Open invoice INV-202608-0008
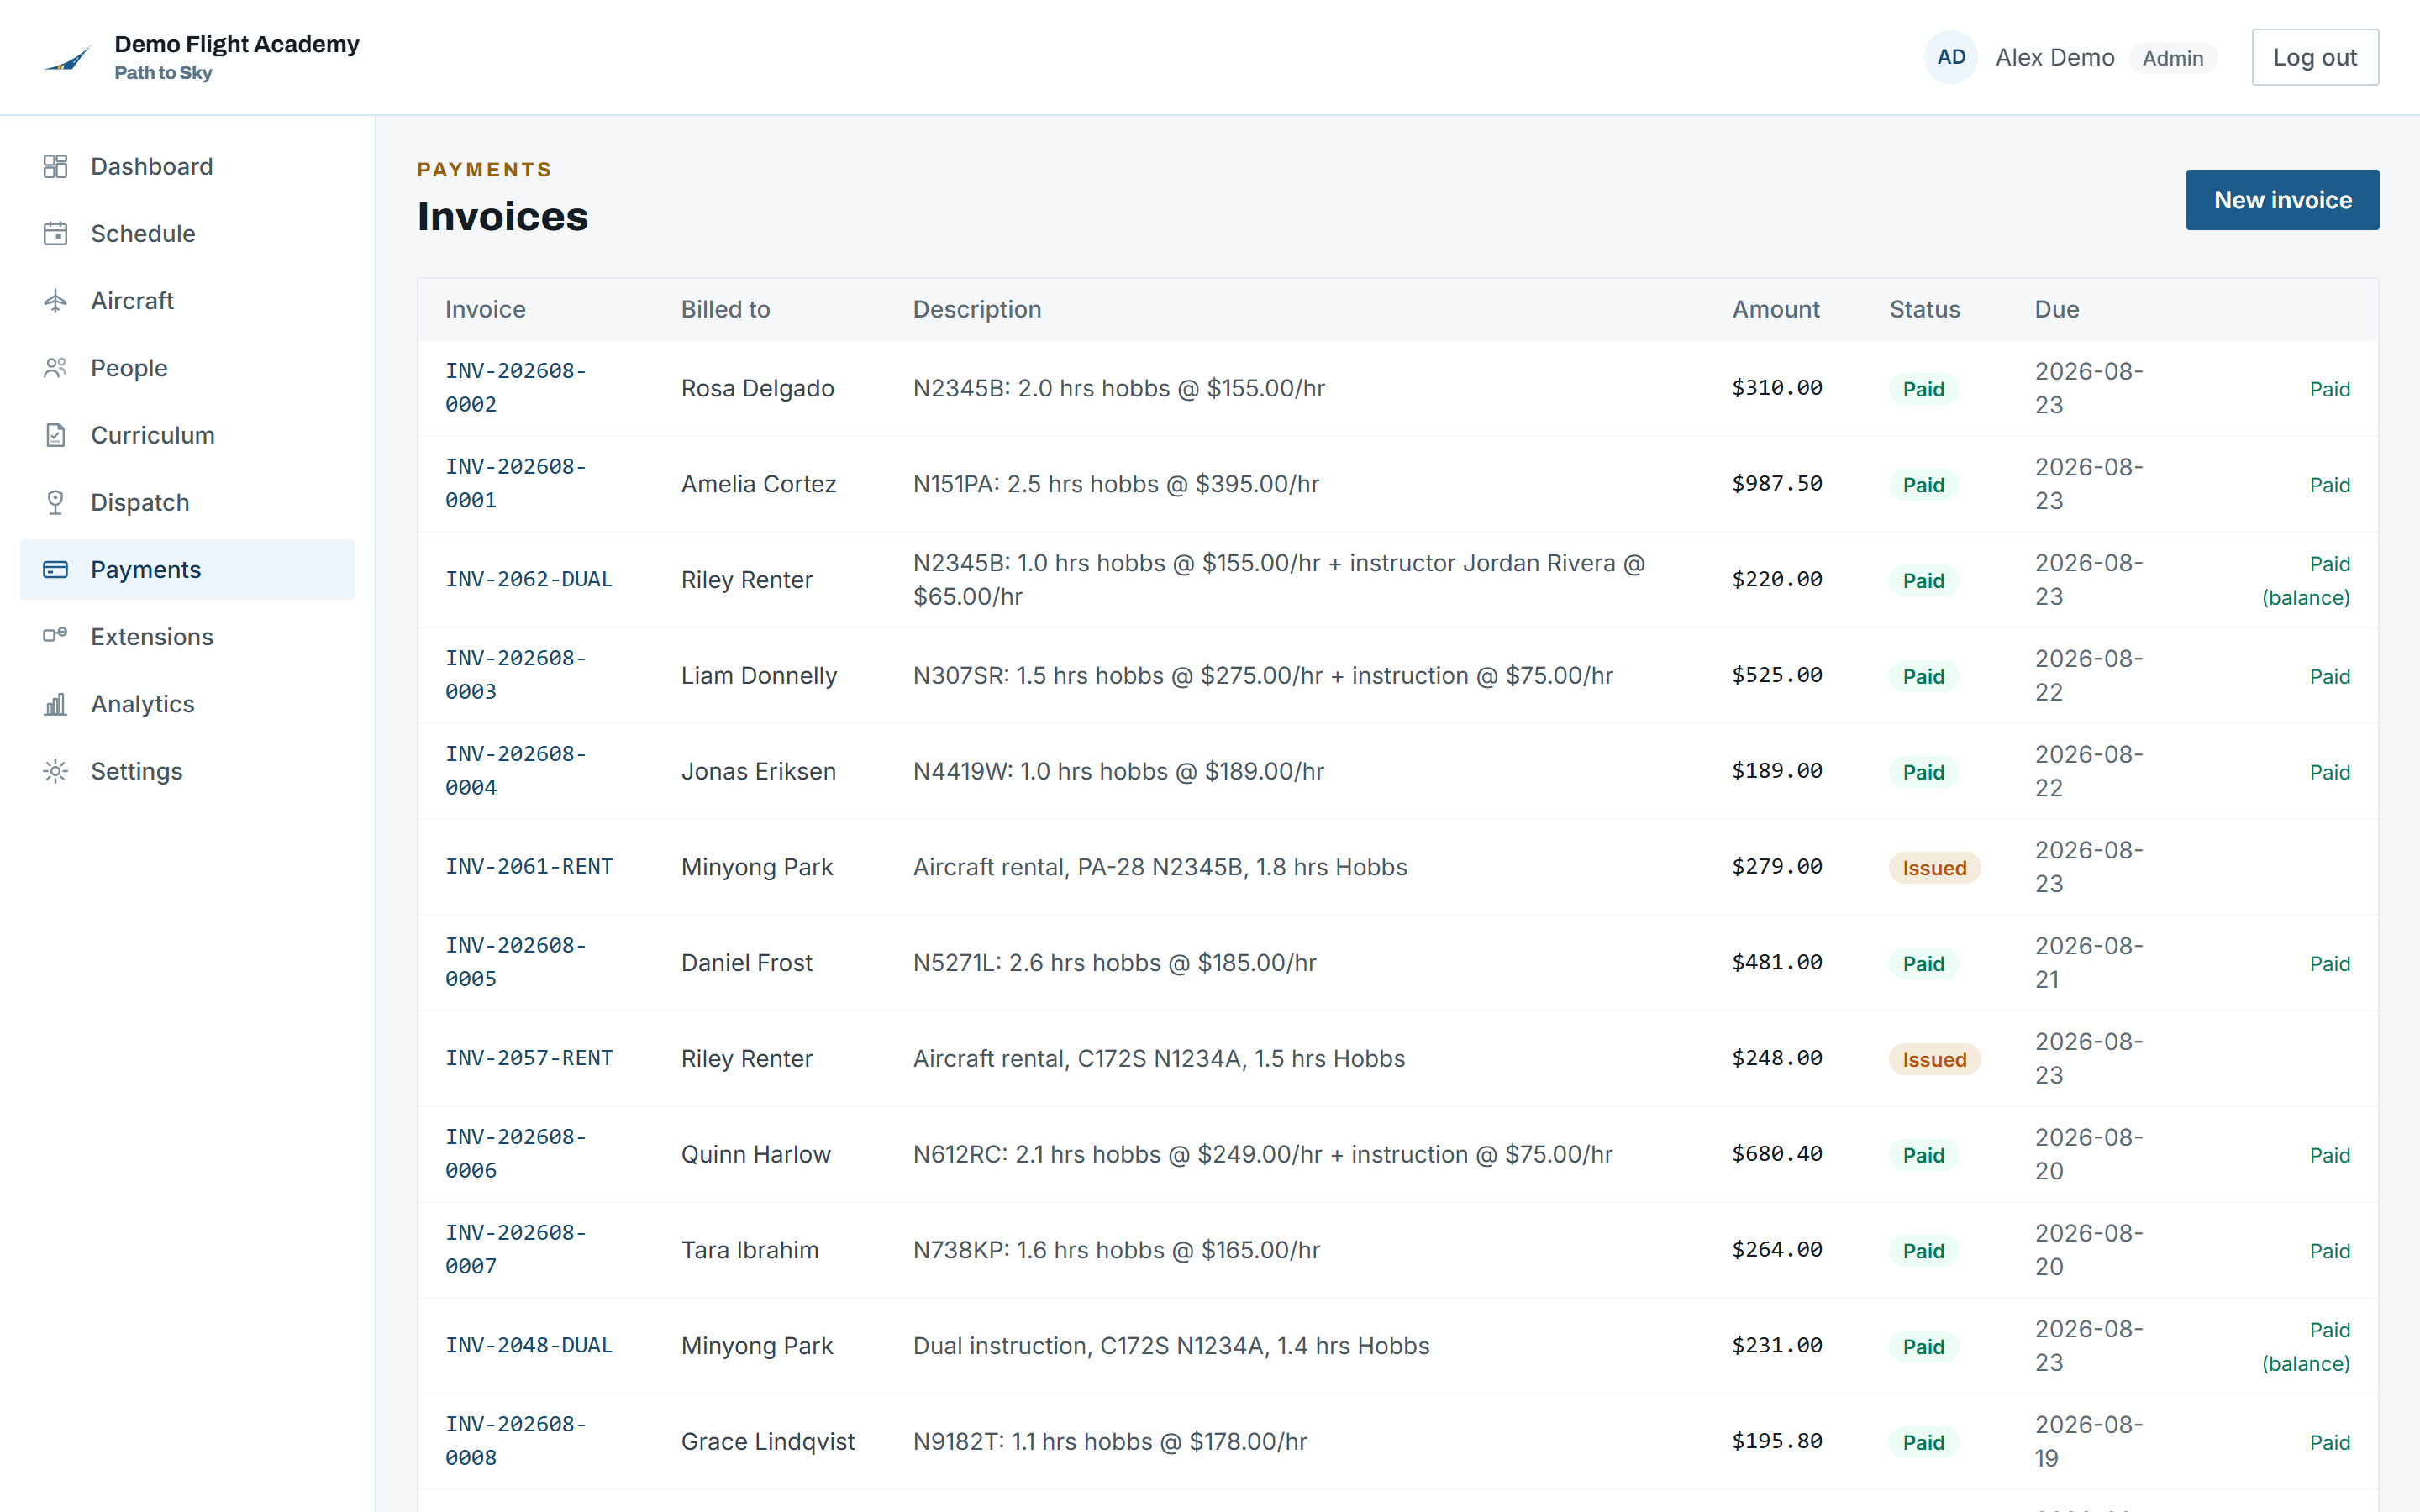The height and width of the screenshot is (1512, 2420). 516,1441
